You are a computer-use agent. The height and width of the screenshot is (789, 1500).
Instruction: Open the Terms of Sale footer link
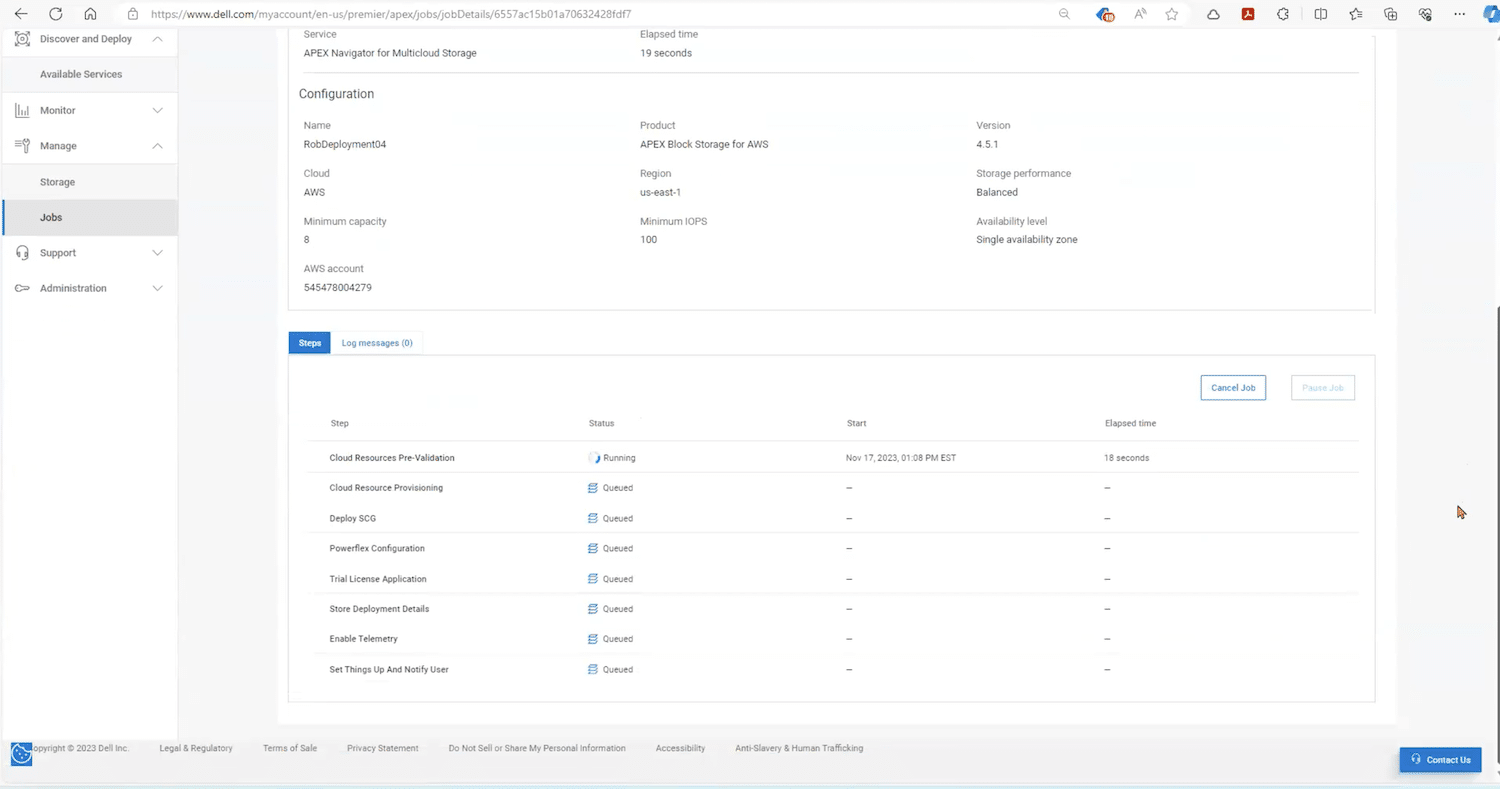click(x=290, y=748)
